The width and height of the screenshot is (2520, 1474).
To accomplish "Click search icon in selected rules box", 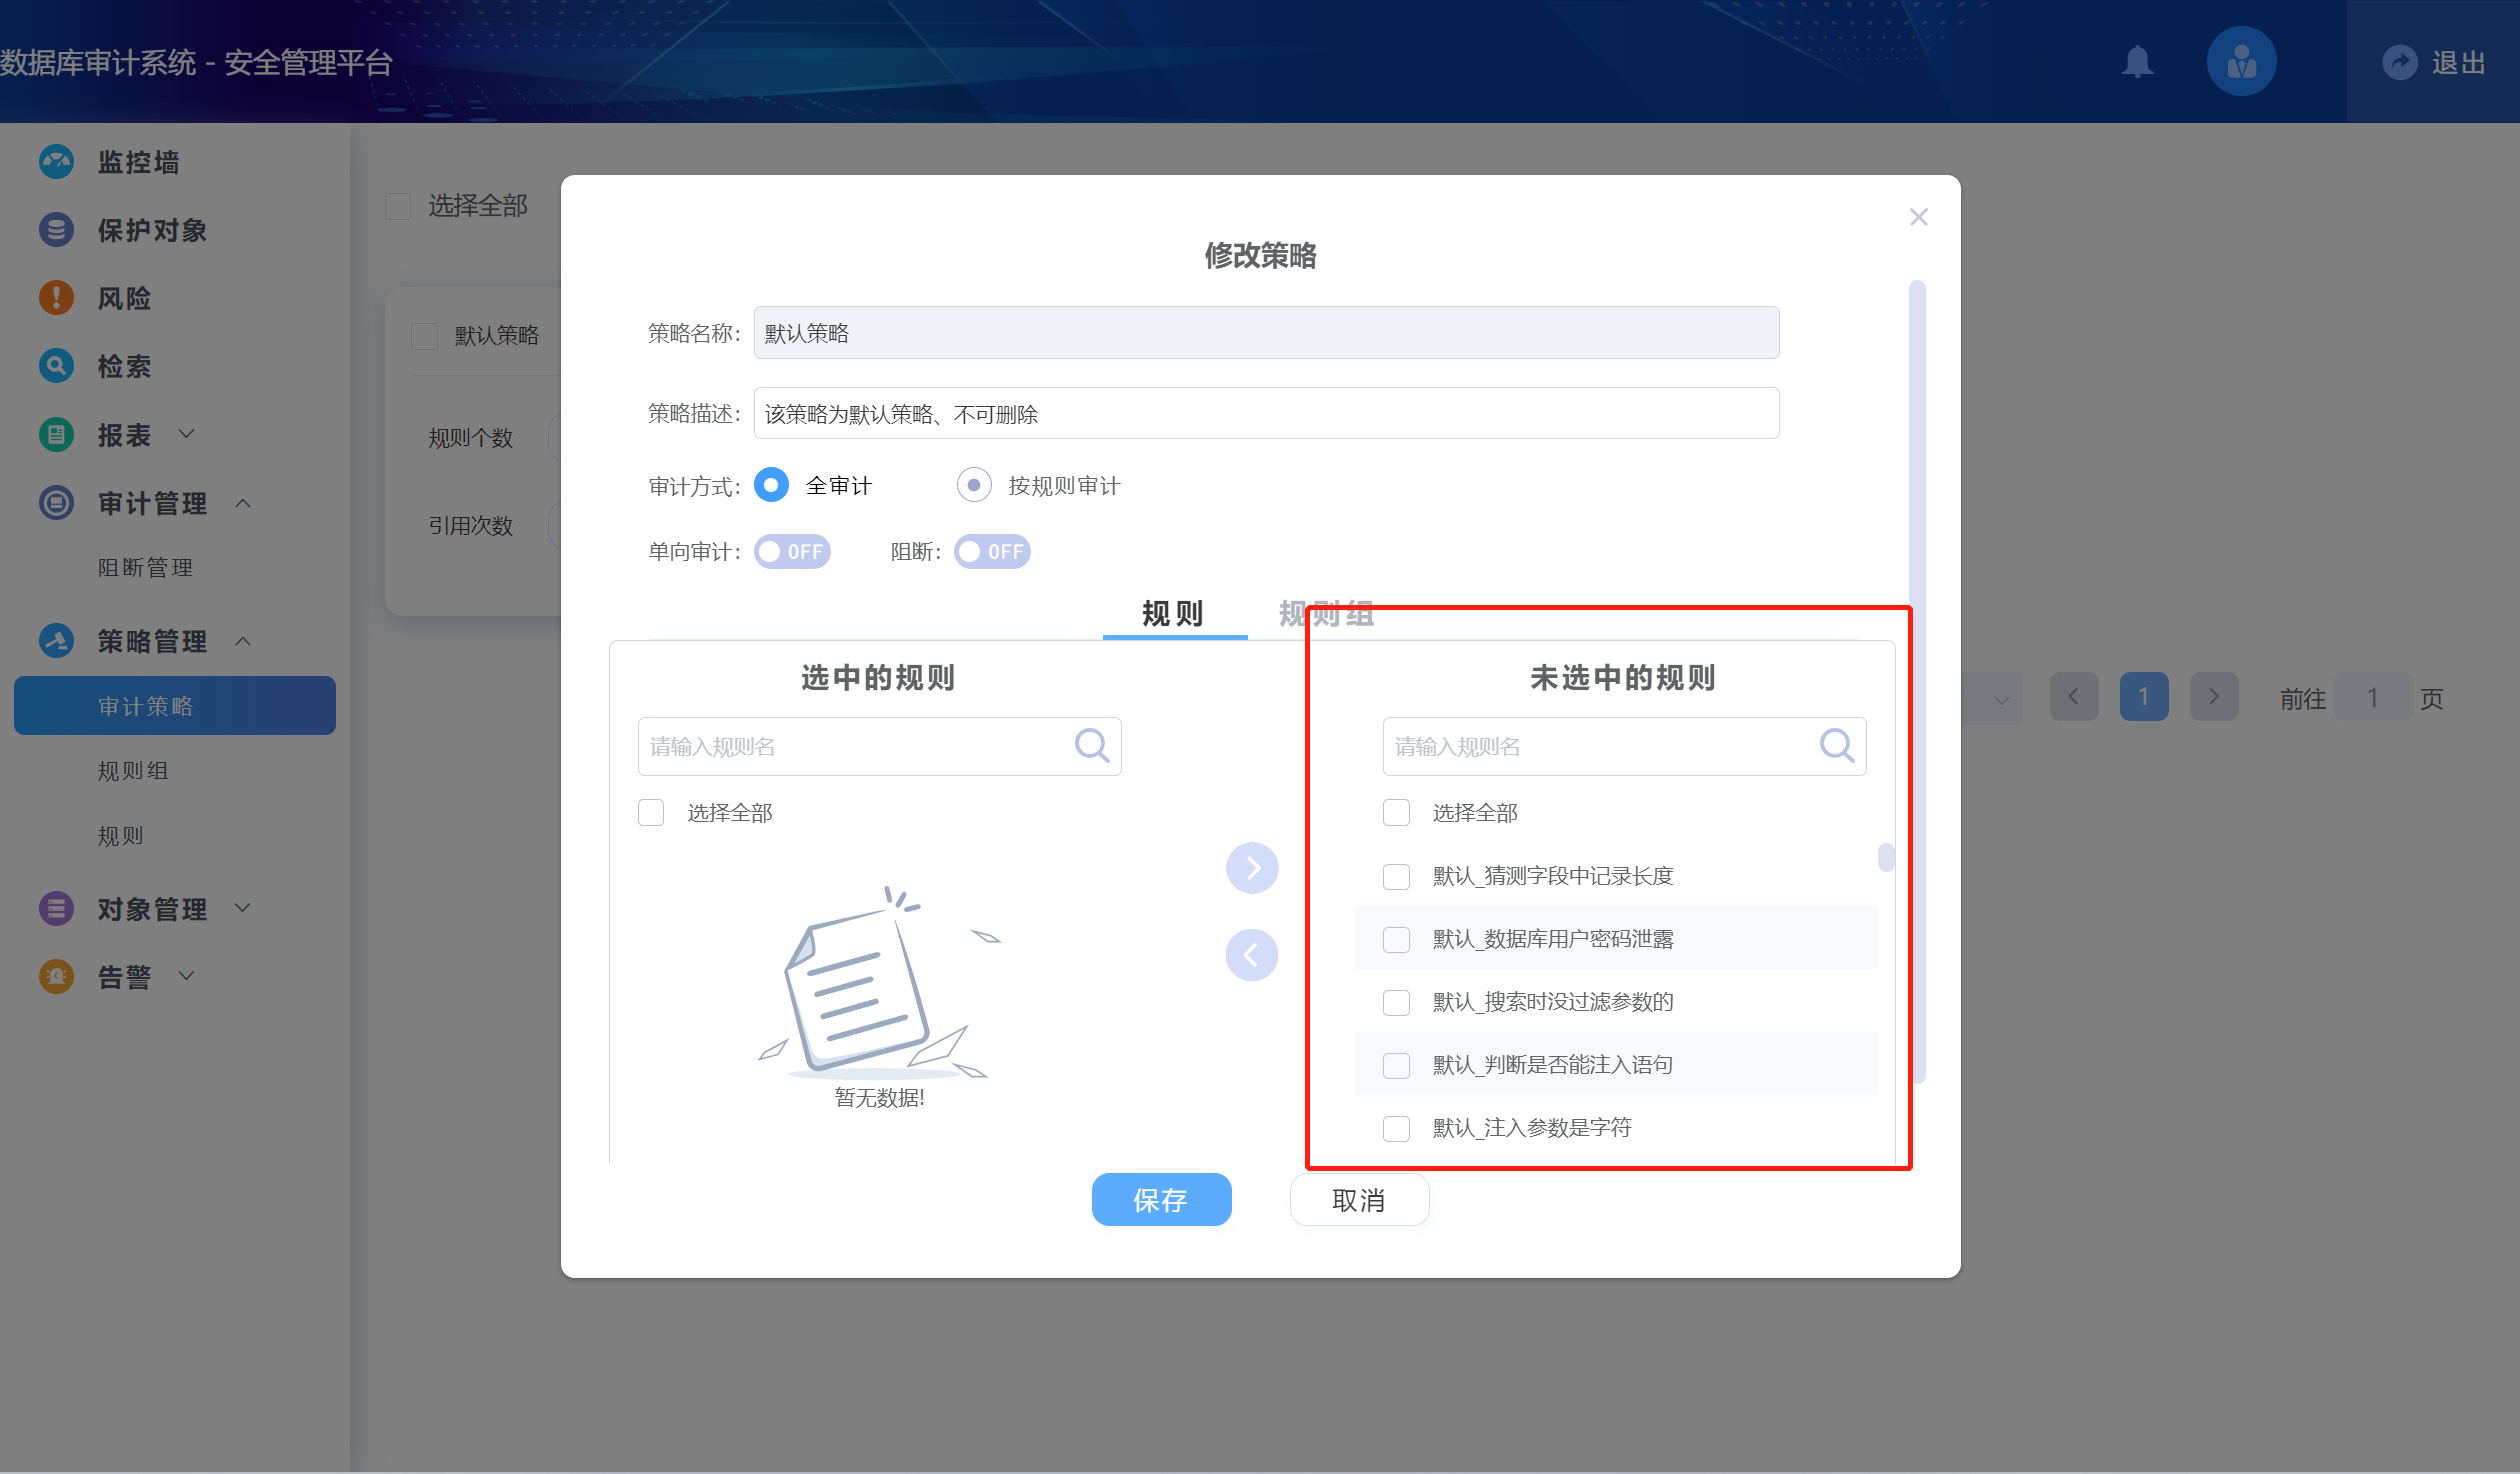I will pos(1091,746).
